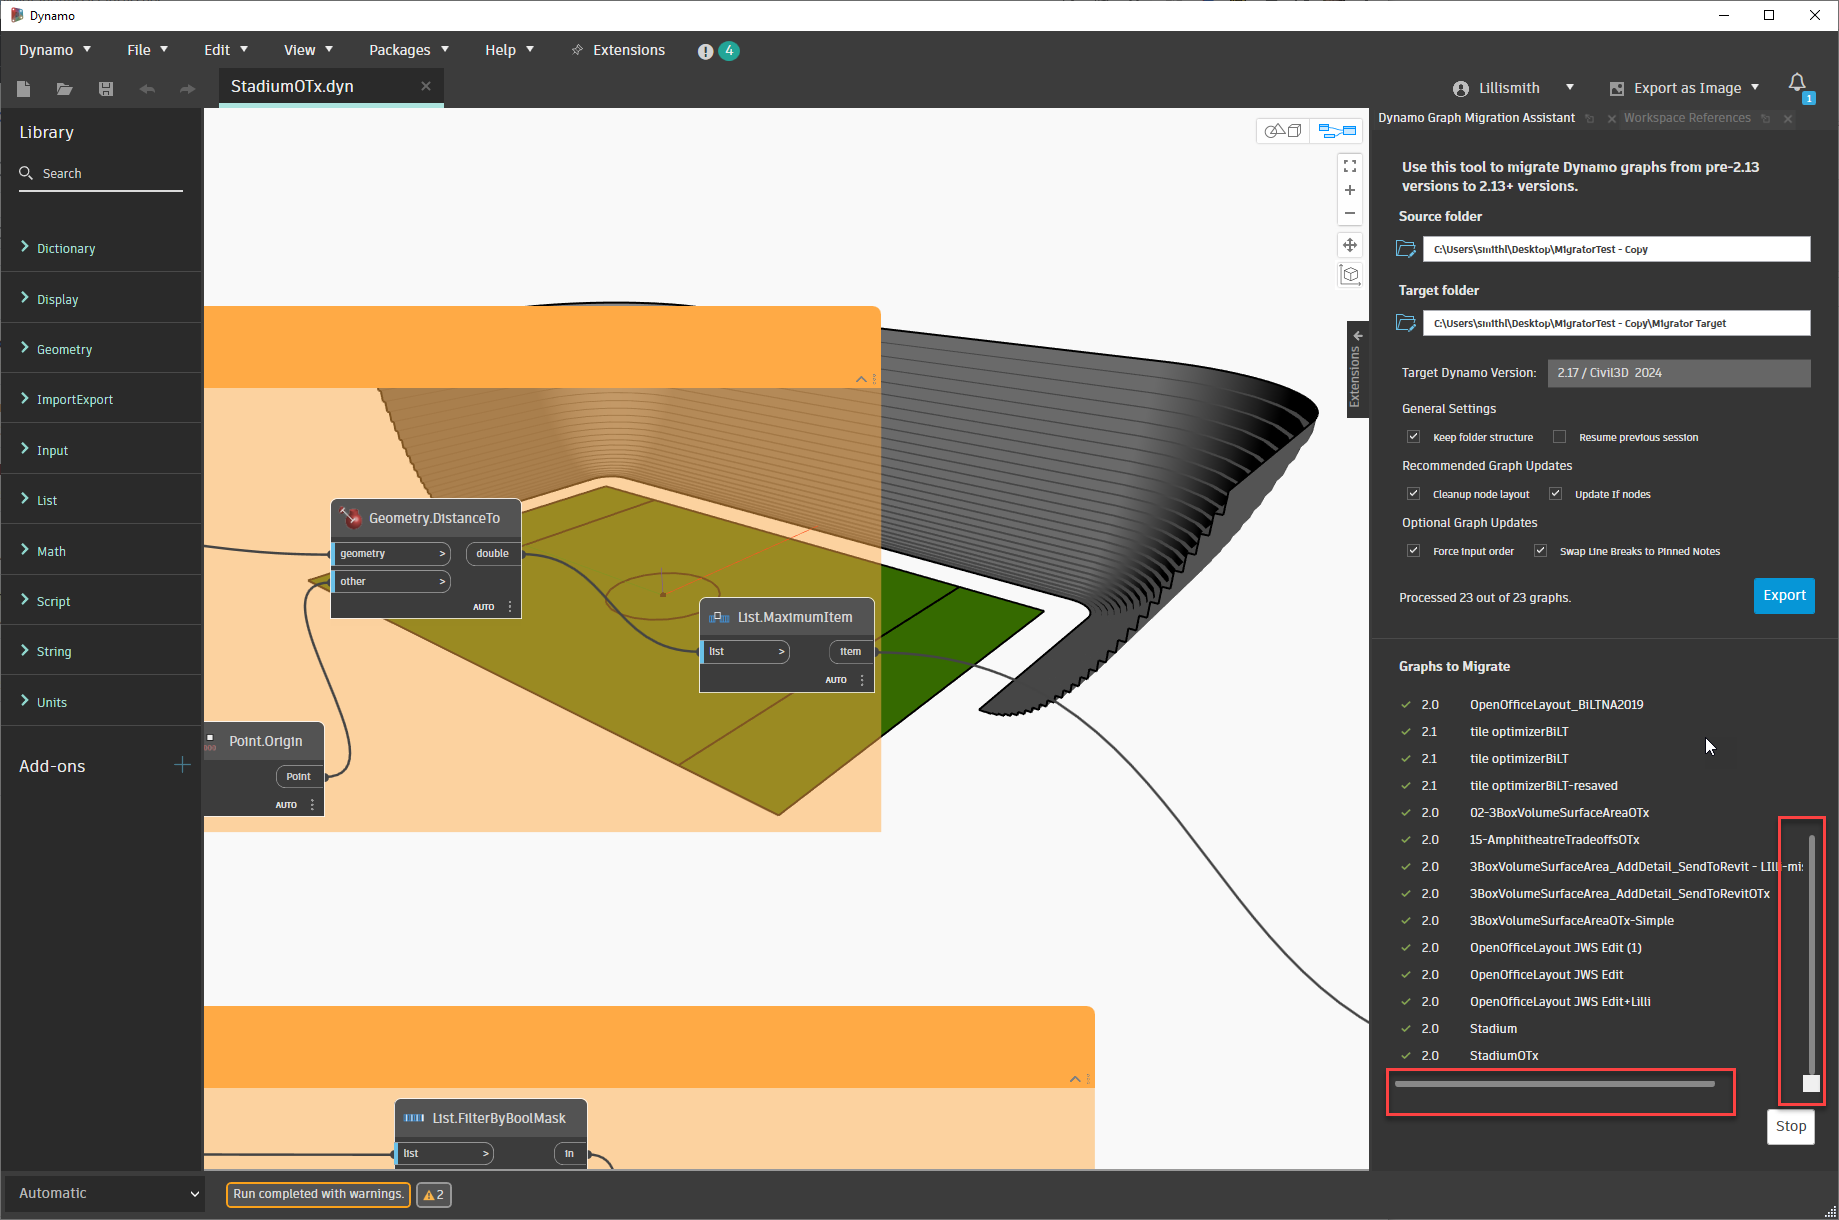The width and height of the screenshot is (1839, 1220).
Task: Expand the Geometry library category
Action: click(x=64, y=349)
